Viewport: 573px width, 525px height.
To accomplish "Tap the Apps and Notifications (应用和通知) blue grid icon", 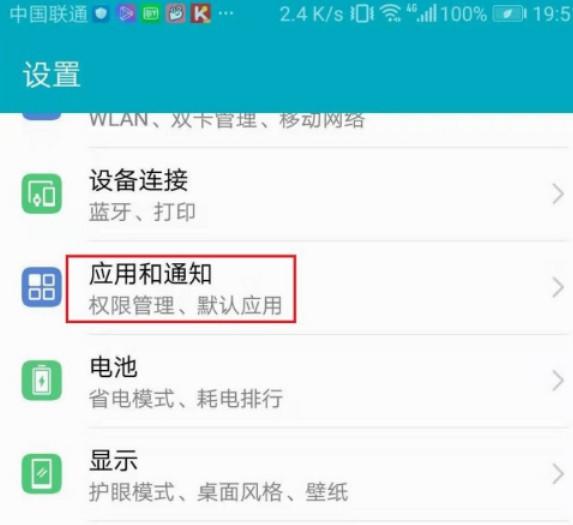I will pos(42,287).
